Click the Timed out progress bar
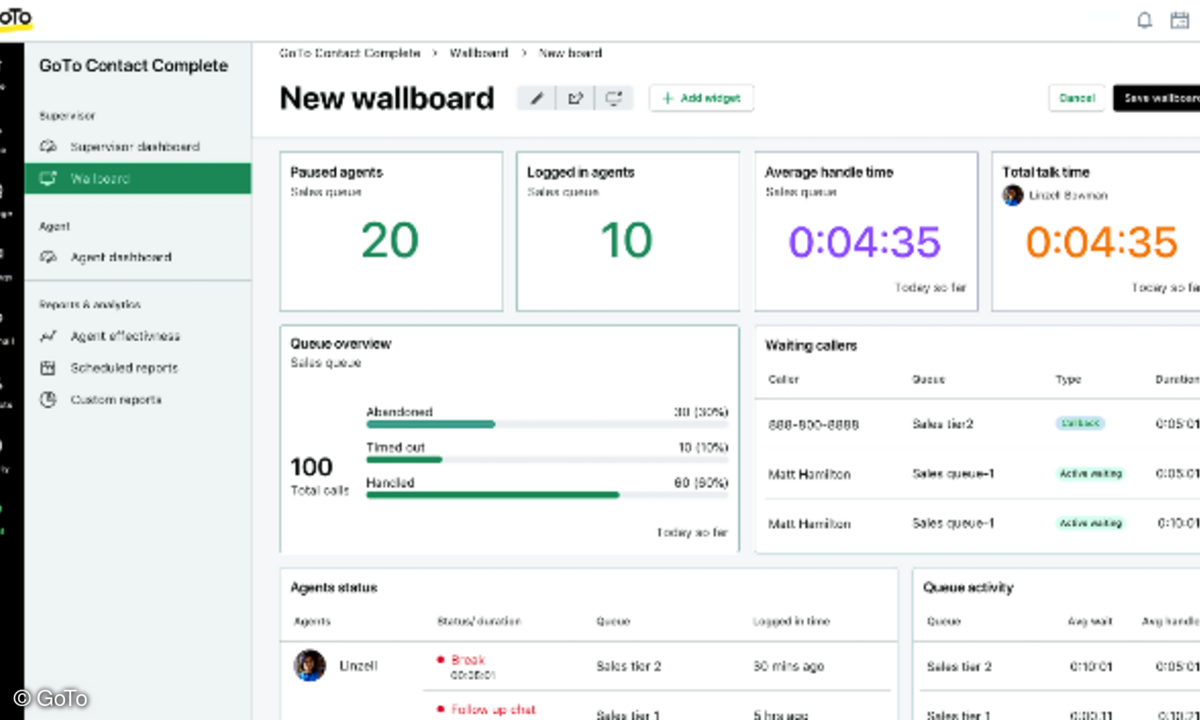Viewport: 1200px width, 720px height. (x=547, y=459)
